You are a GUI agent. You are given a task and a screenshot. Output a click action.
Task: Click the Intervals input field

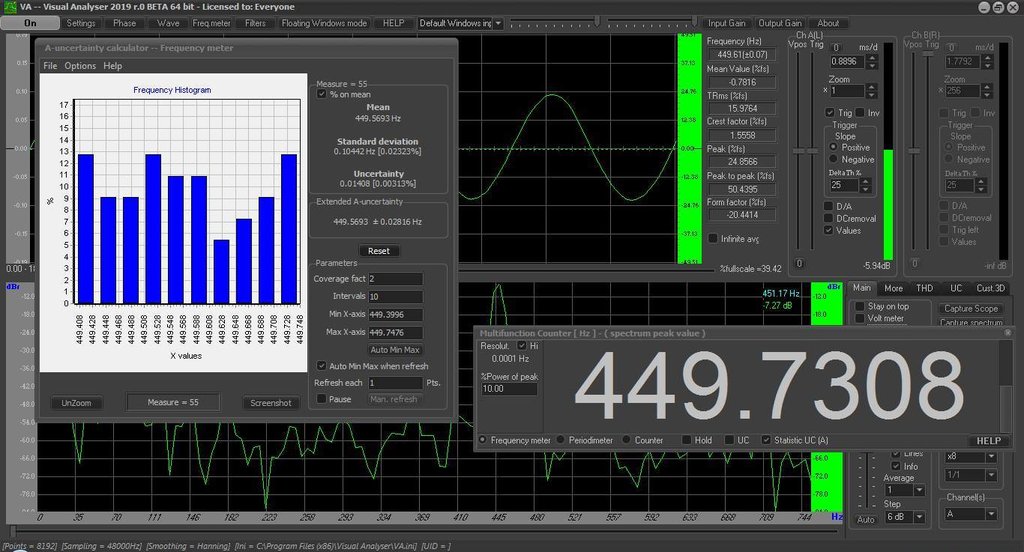(396, 297)
